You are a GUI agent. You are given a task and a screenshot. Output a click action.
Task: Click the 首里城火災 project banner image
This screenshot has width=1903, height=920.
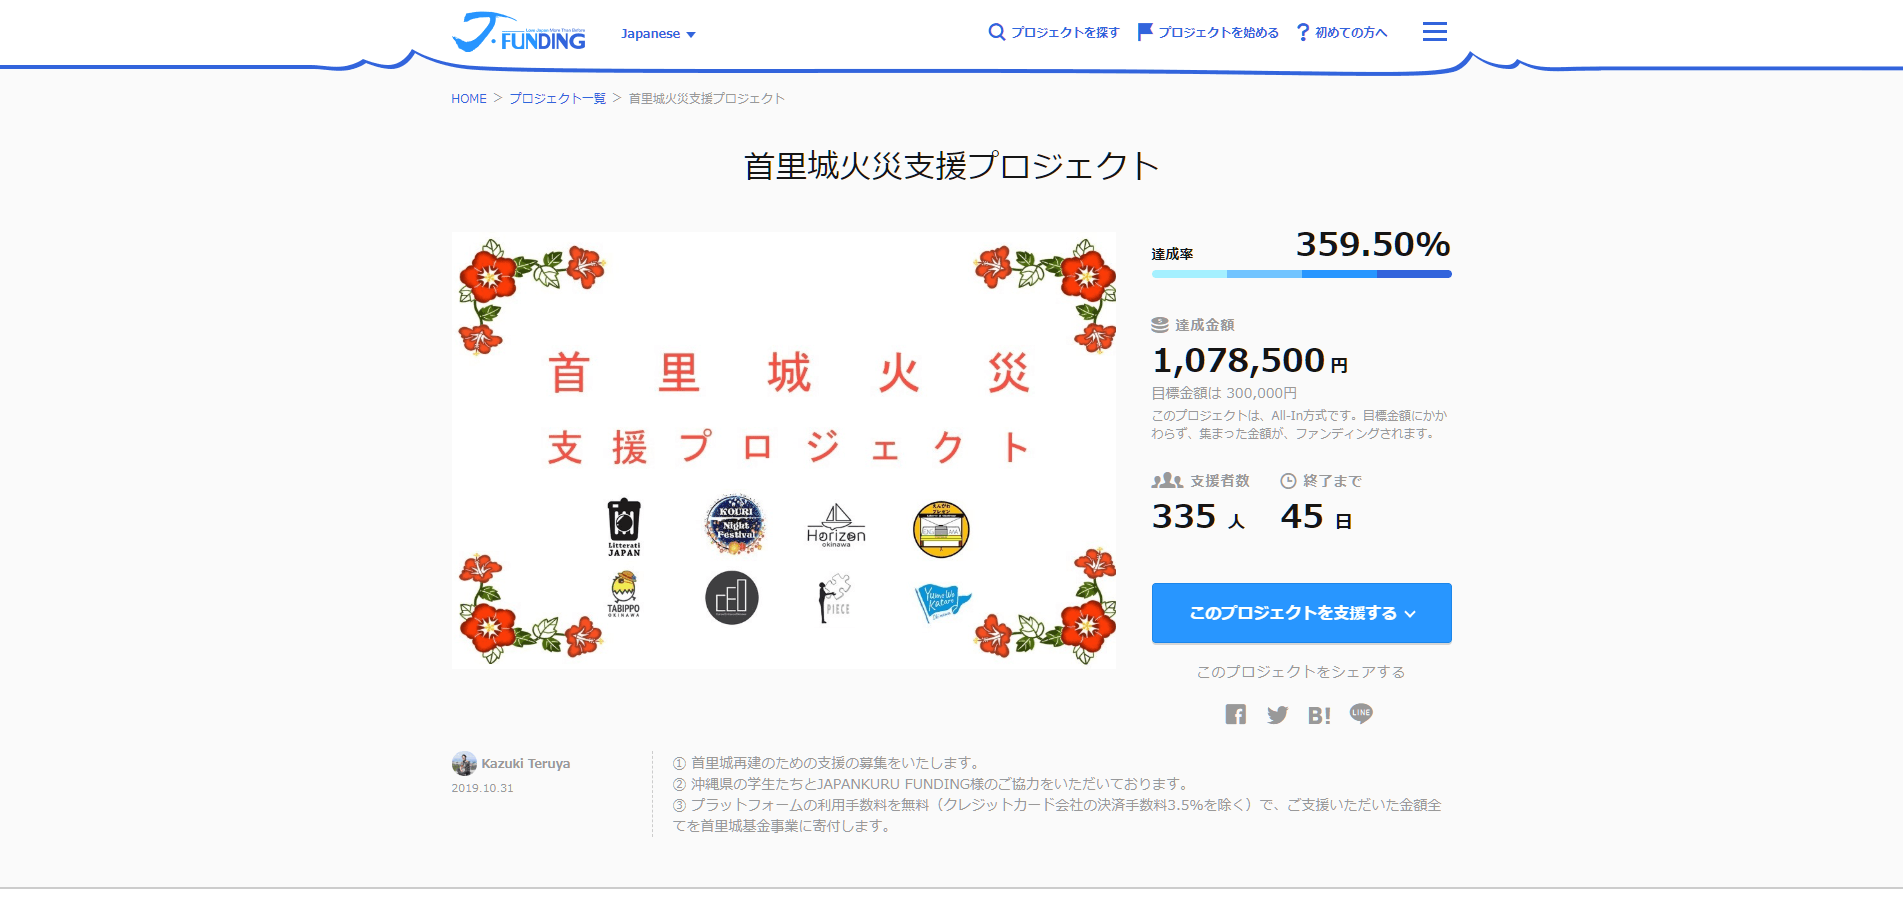click(x=783, y=450)
